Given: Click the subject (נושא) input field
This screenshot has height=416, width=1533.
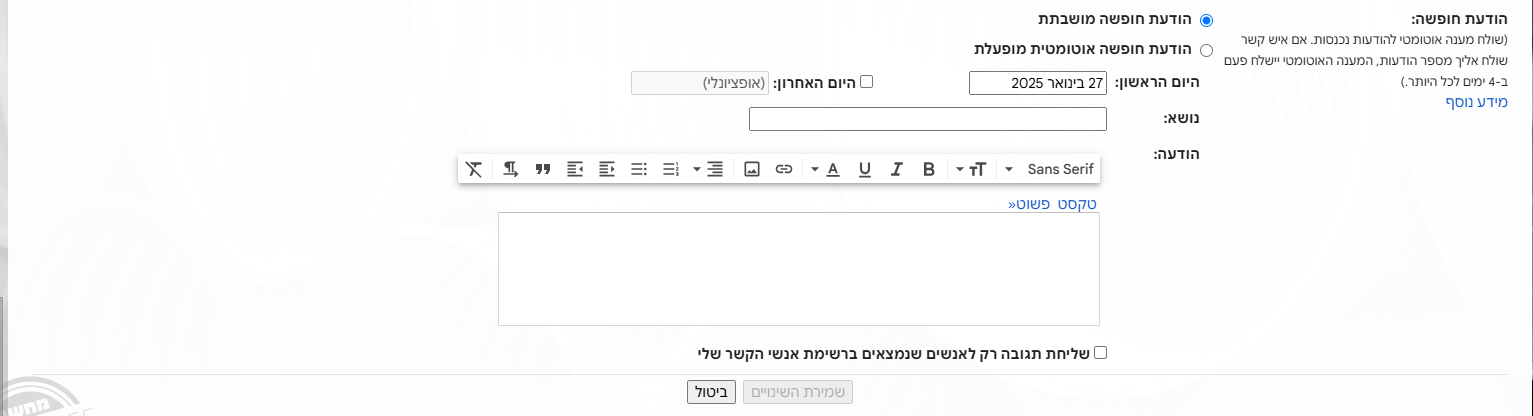Looking at the screenshot, I should click(927, 119).
